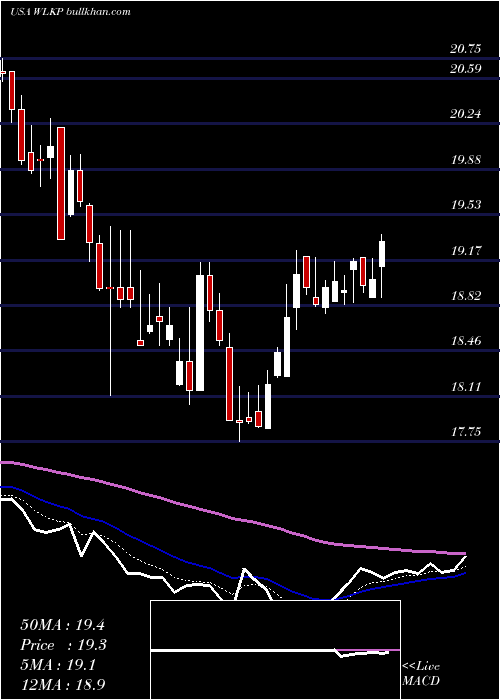Image resolution: width=500 pixels, height=700 pixels.
Task: Click the Price : 19.3 readout
Action: [x=63, y=645]
